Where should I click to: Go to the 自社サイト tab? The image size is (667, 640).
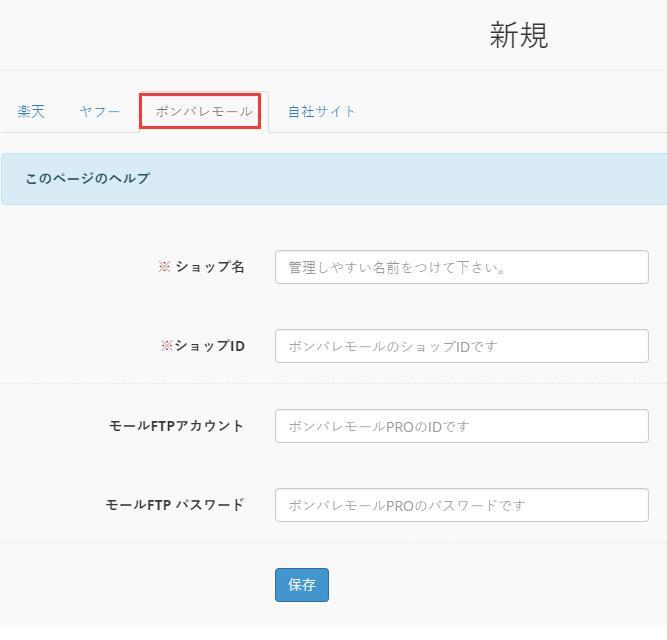point(322,111)
